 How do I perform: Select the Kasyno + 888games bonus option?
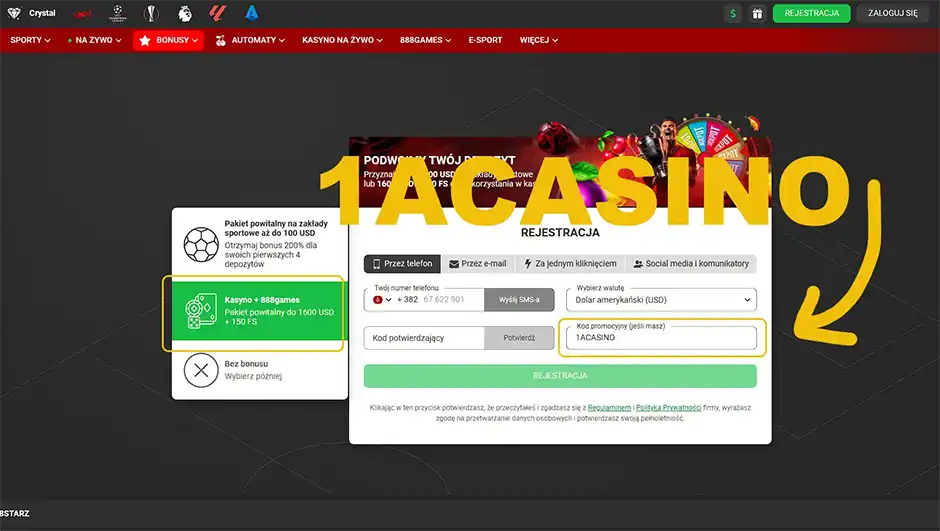coord(260,311)
